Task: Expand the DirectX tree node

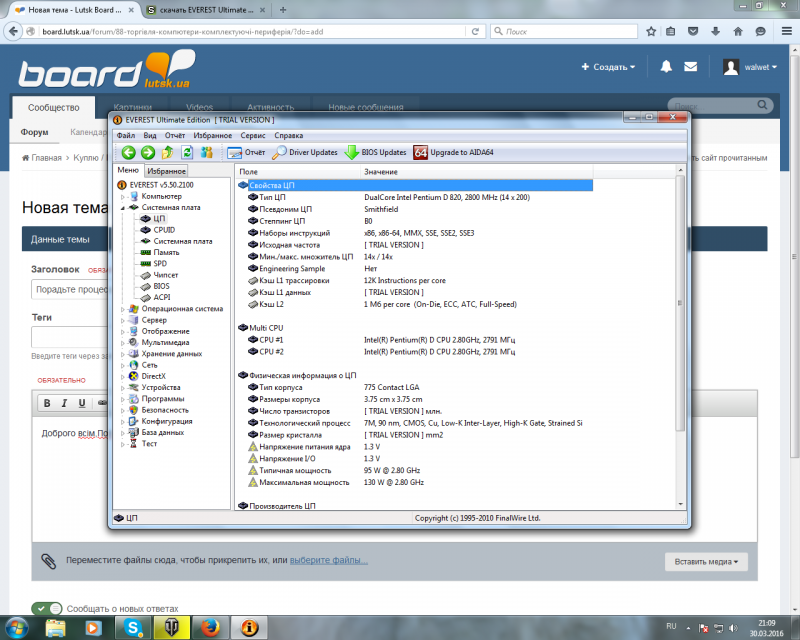Action: [123, 376]
